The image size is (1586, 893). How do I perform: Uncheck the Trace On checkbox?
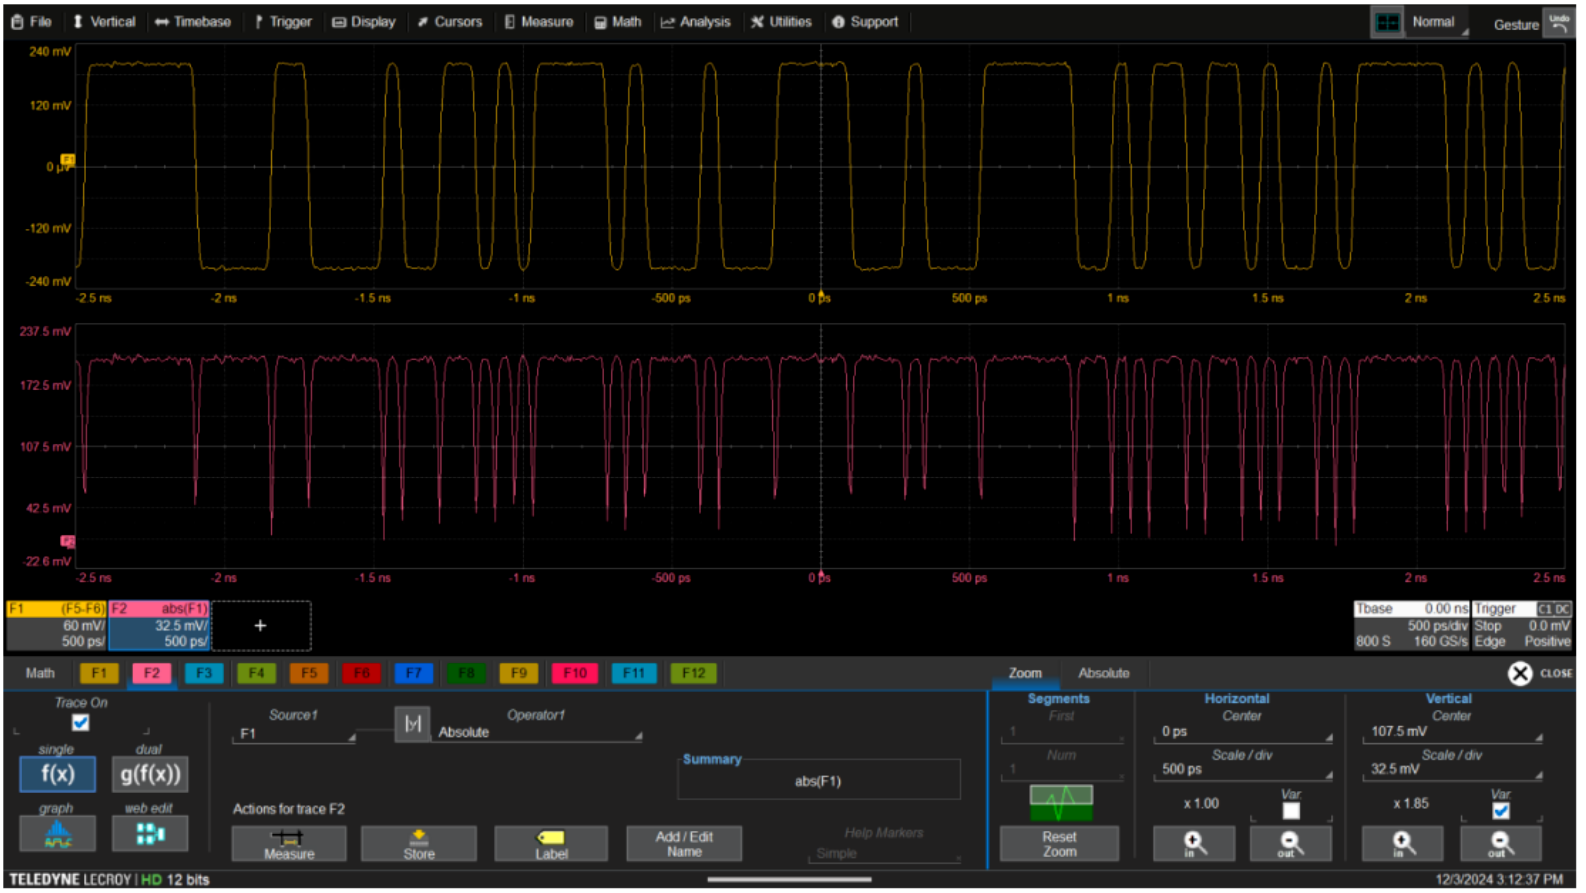coord(81,723)
